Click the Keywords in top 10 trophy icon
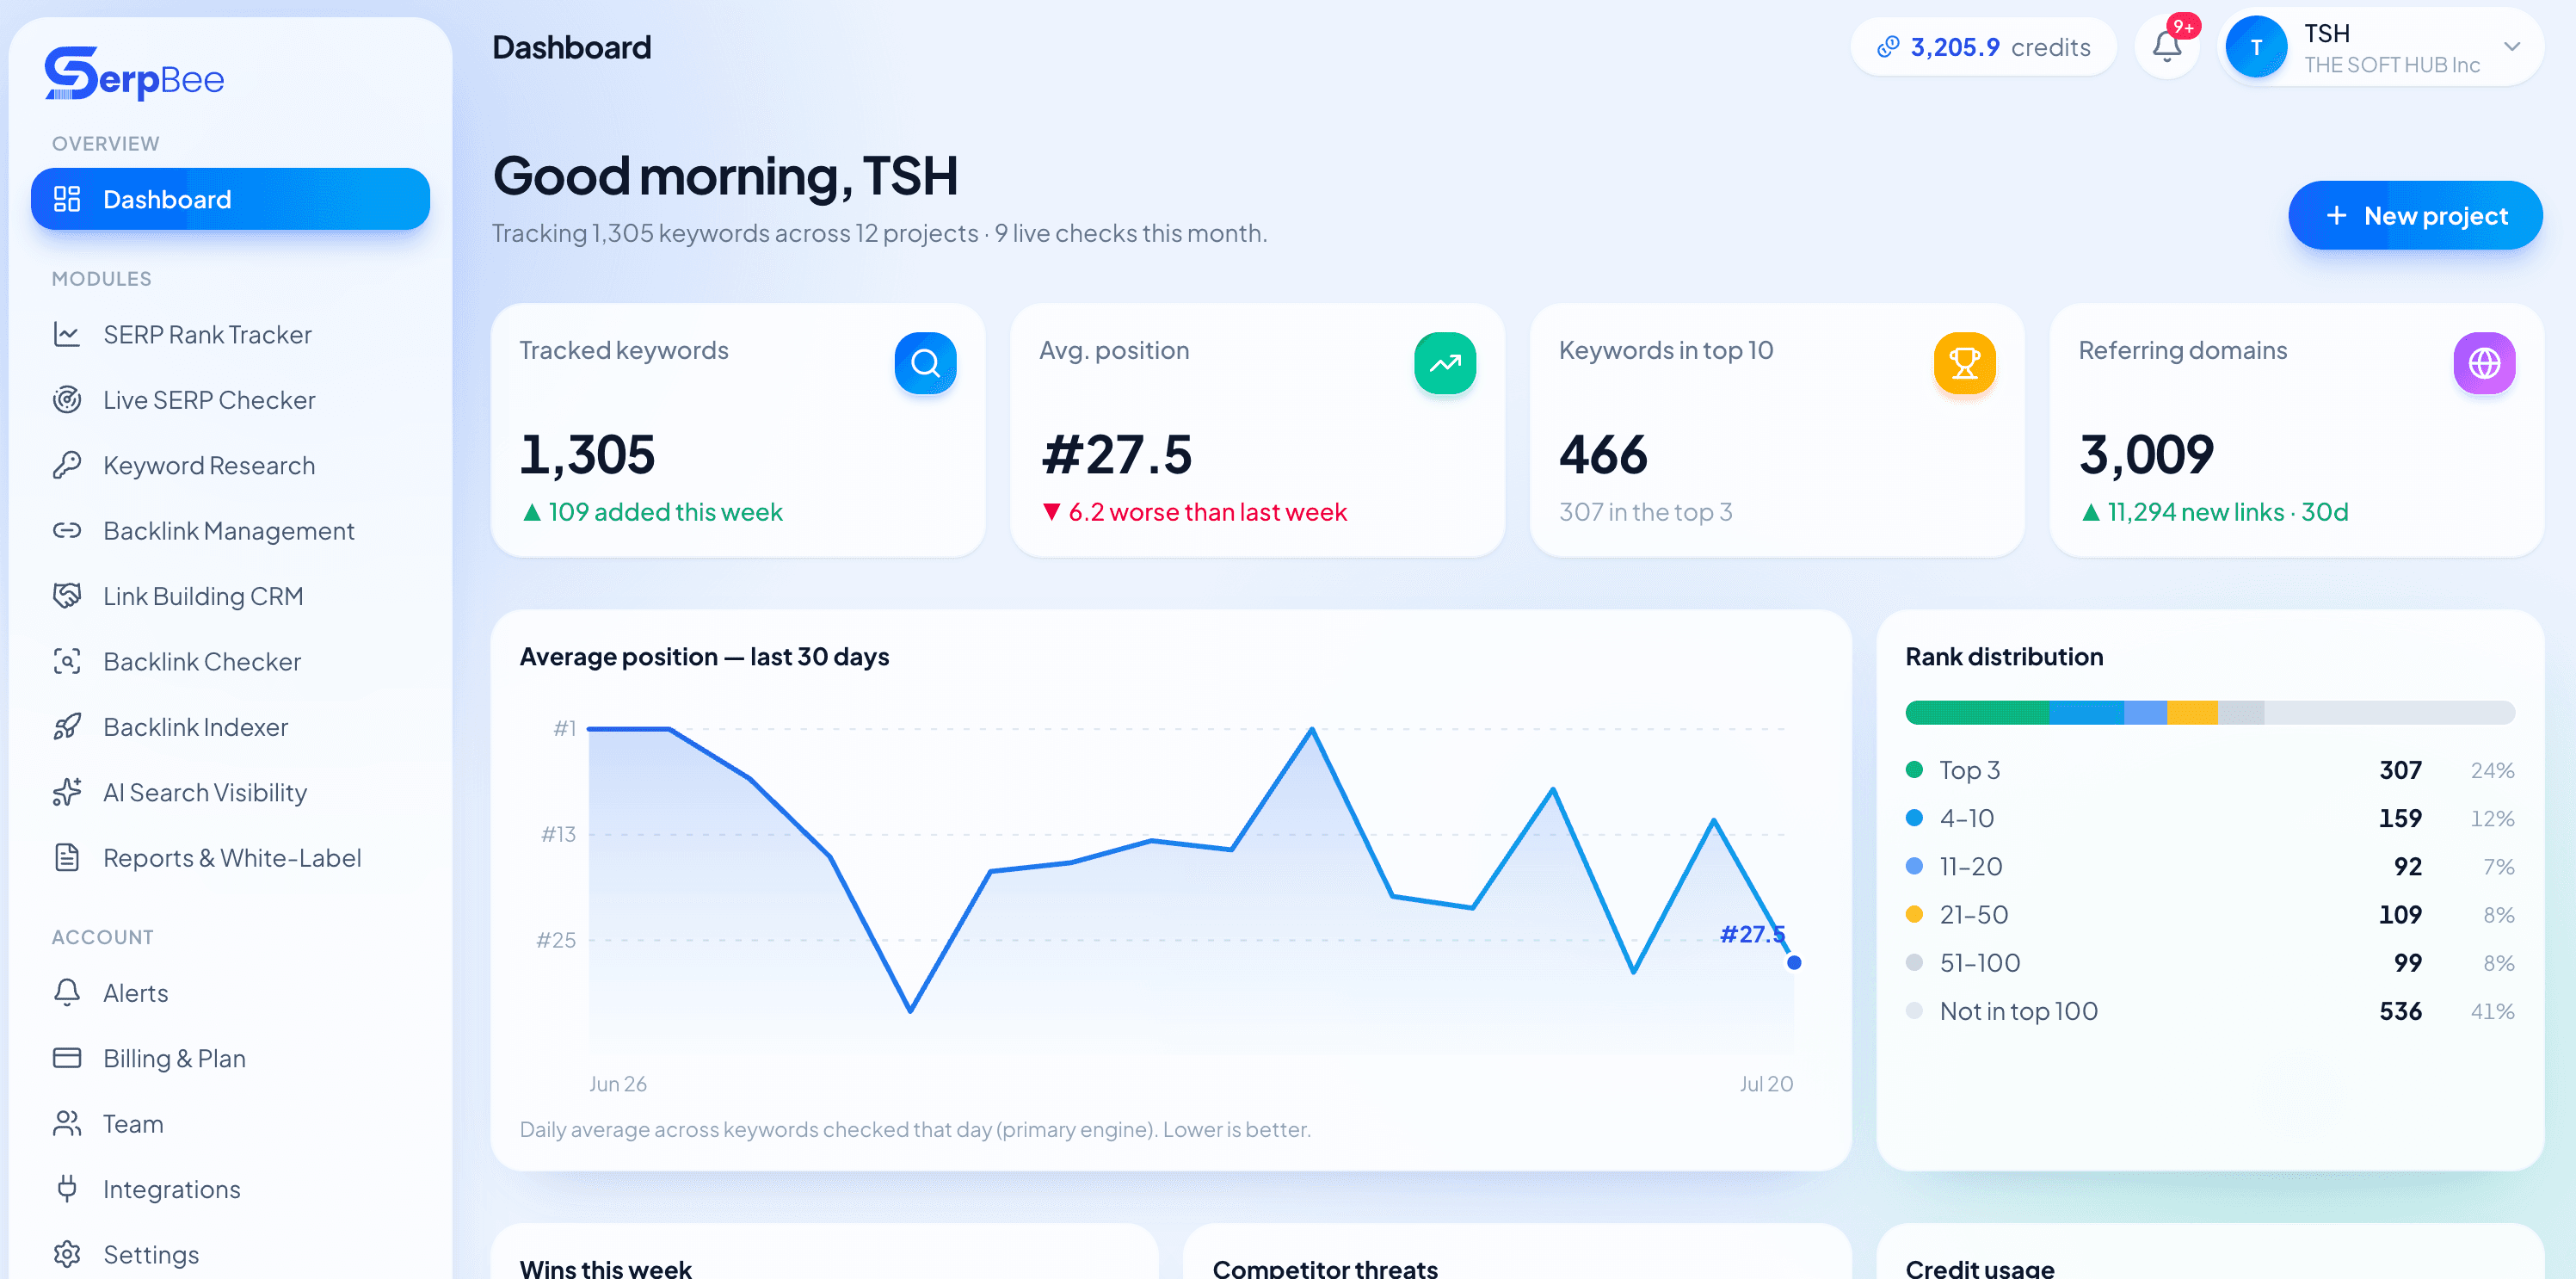The image size is (2576, 1279). [x=1964, y=363]
